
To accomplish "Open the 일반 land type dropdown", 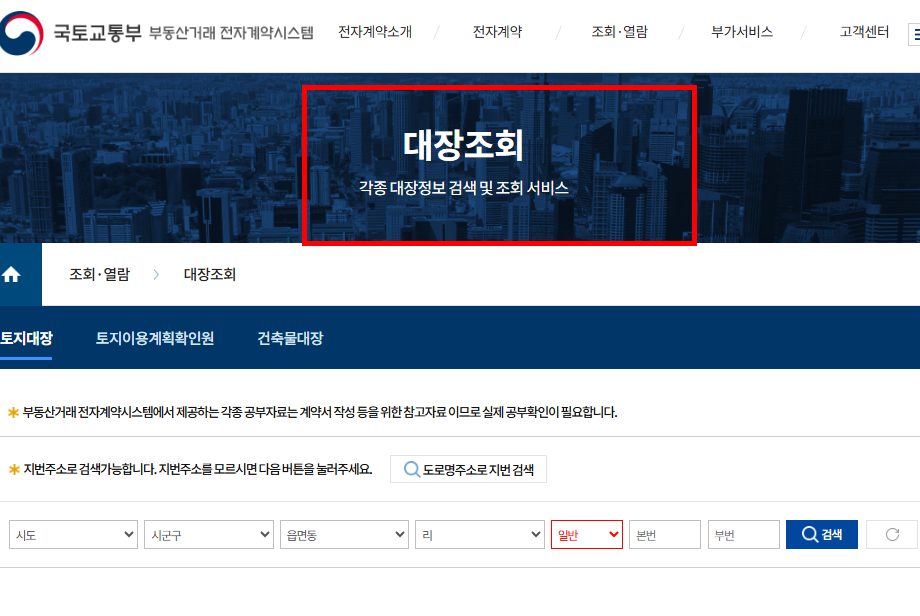I will pos(586,534).
